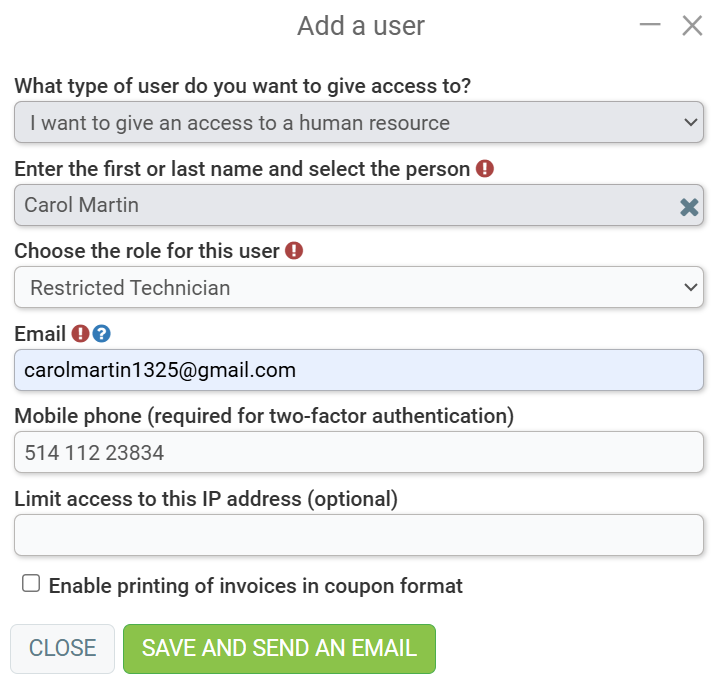Open the user type dropdown
This screenshot has width=715, height=680.
(x=359, y=122)
